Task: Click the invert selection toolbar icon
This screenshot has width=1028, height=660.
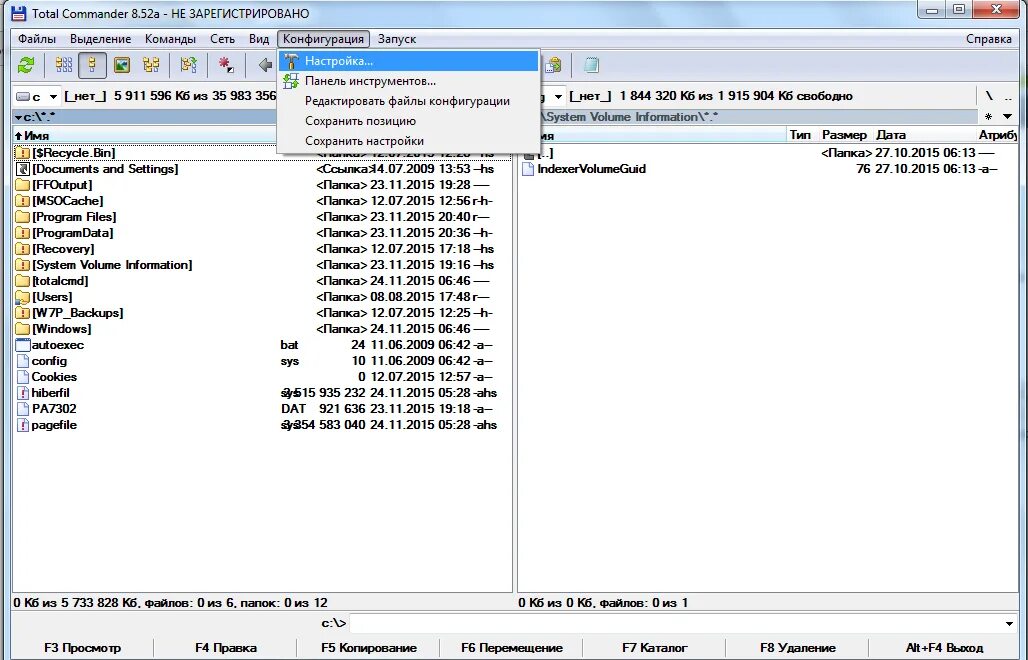Action: pos(189,65)
